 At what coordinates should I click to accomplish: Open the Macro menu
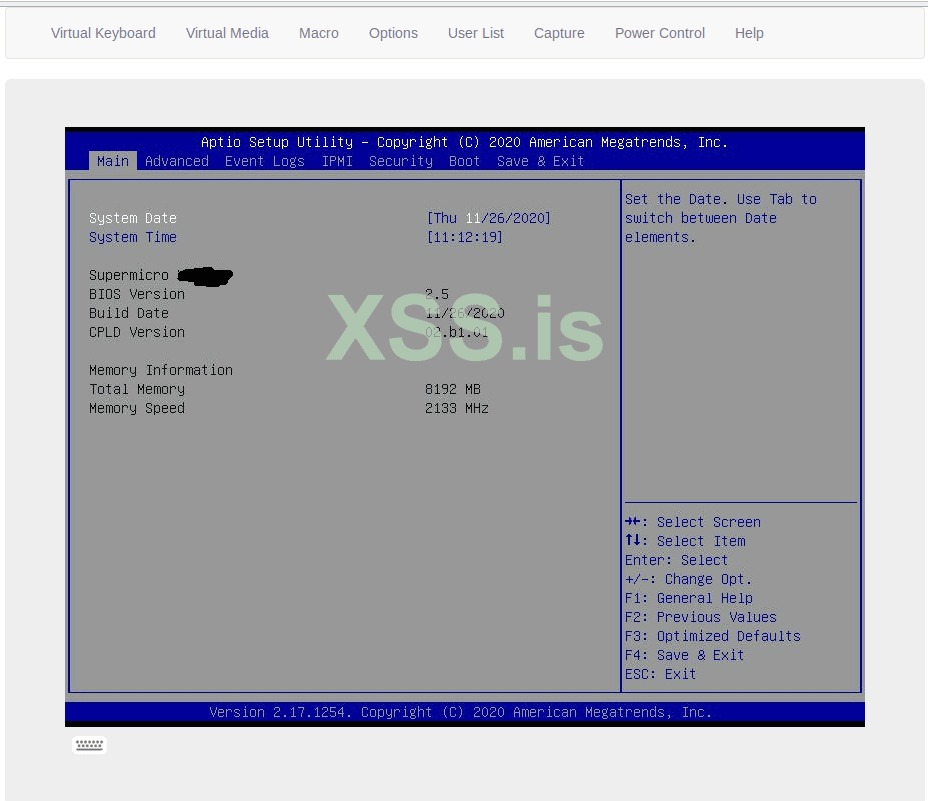pyautogui.click(x=318, y=33)
